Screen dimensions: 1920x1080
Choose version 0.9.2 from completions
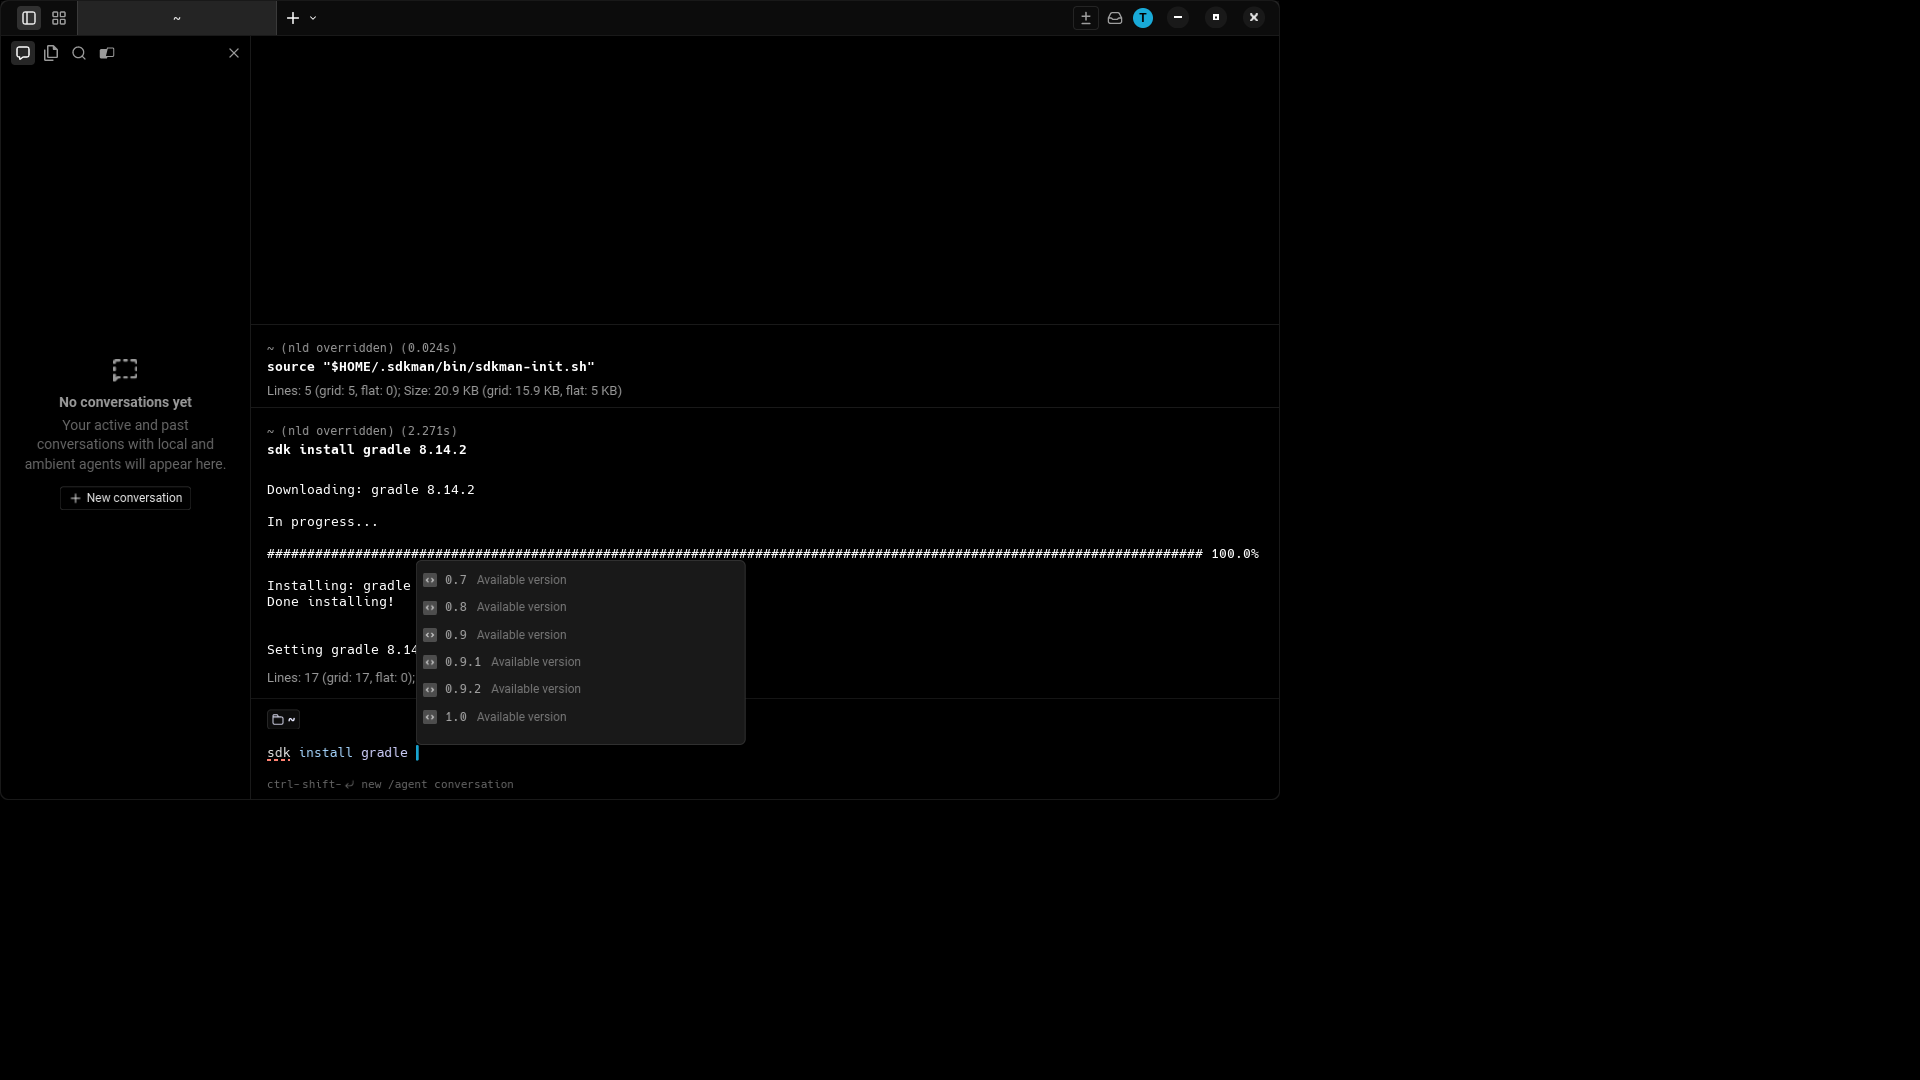point(580,689)
